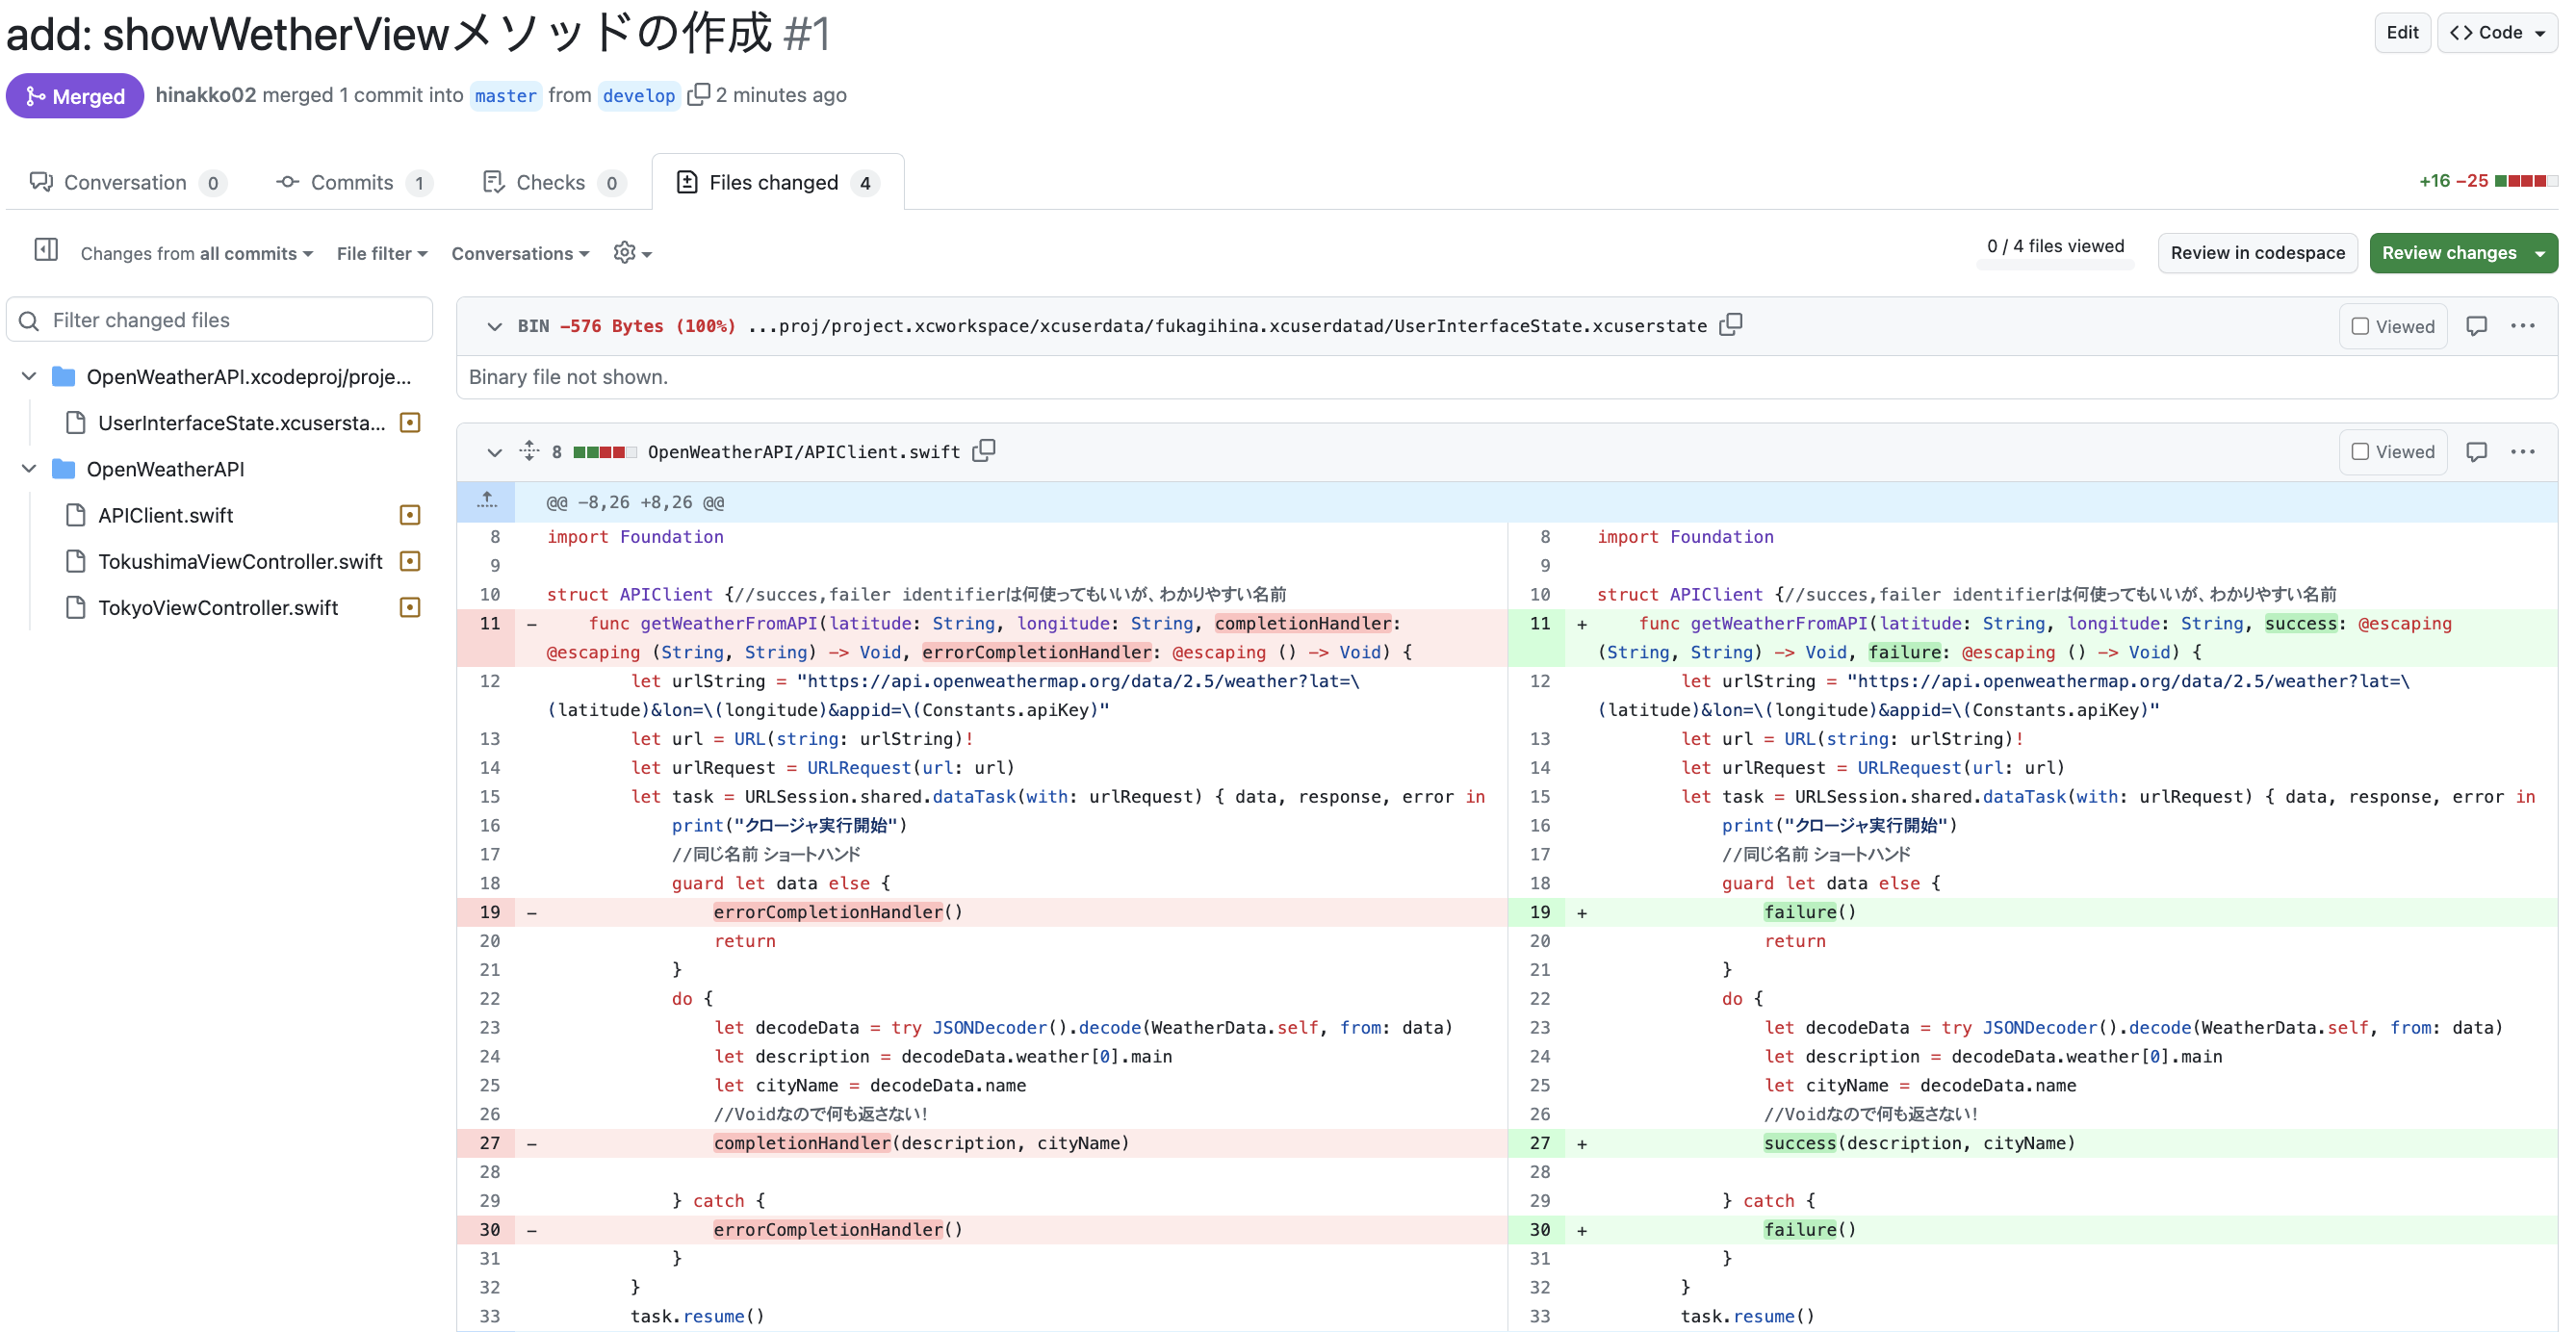Open the File filter dropdown
This screenshot has width=2576, height=1332.
click(x=381, y=253)
